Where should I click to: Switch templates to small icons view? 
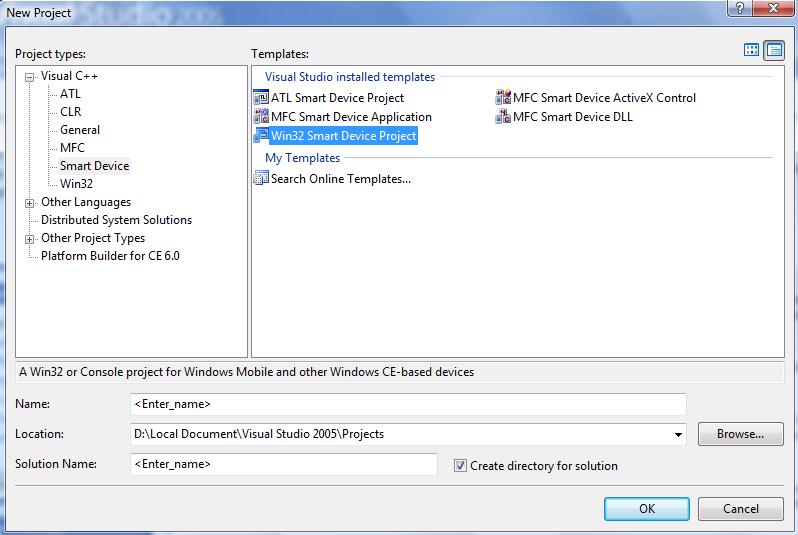pyautogui.click(x=774, y=50)
